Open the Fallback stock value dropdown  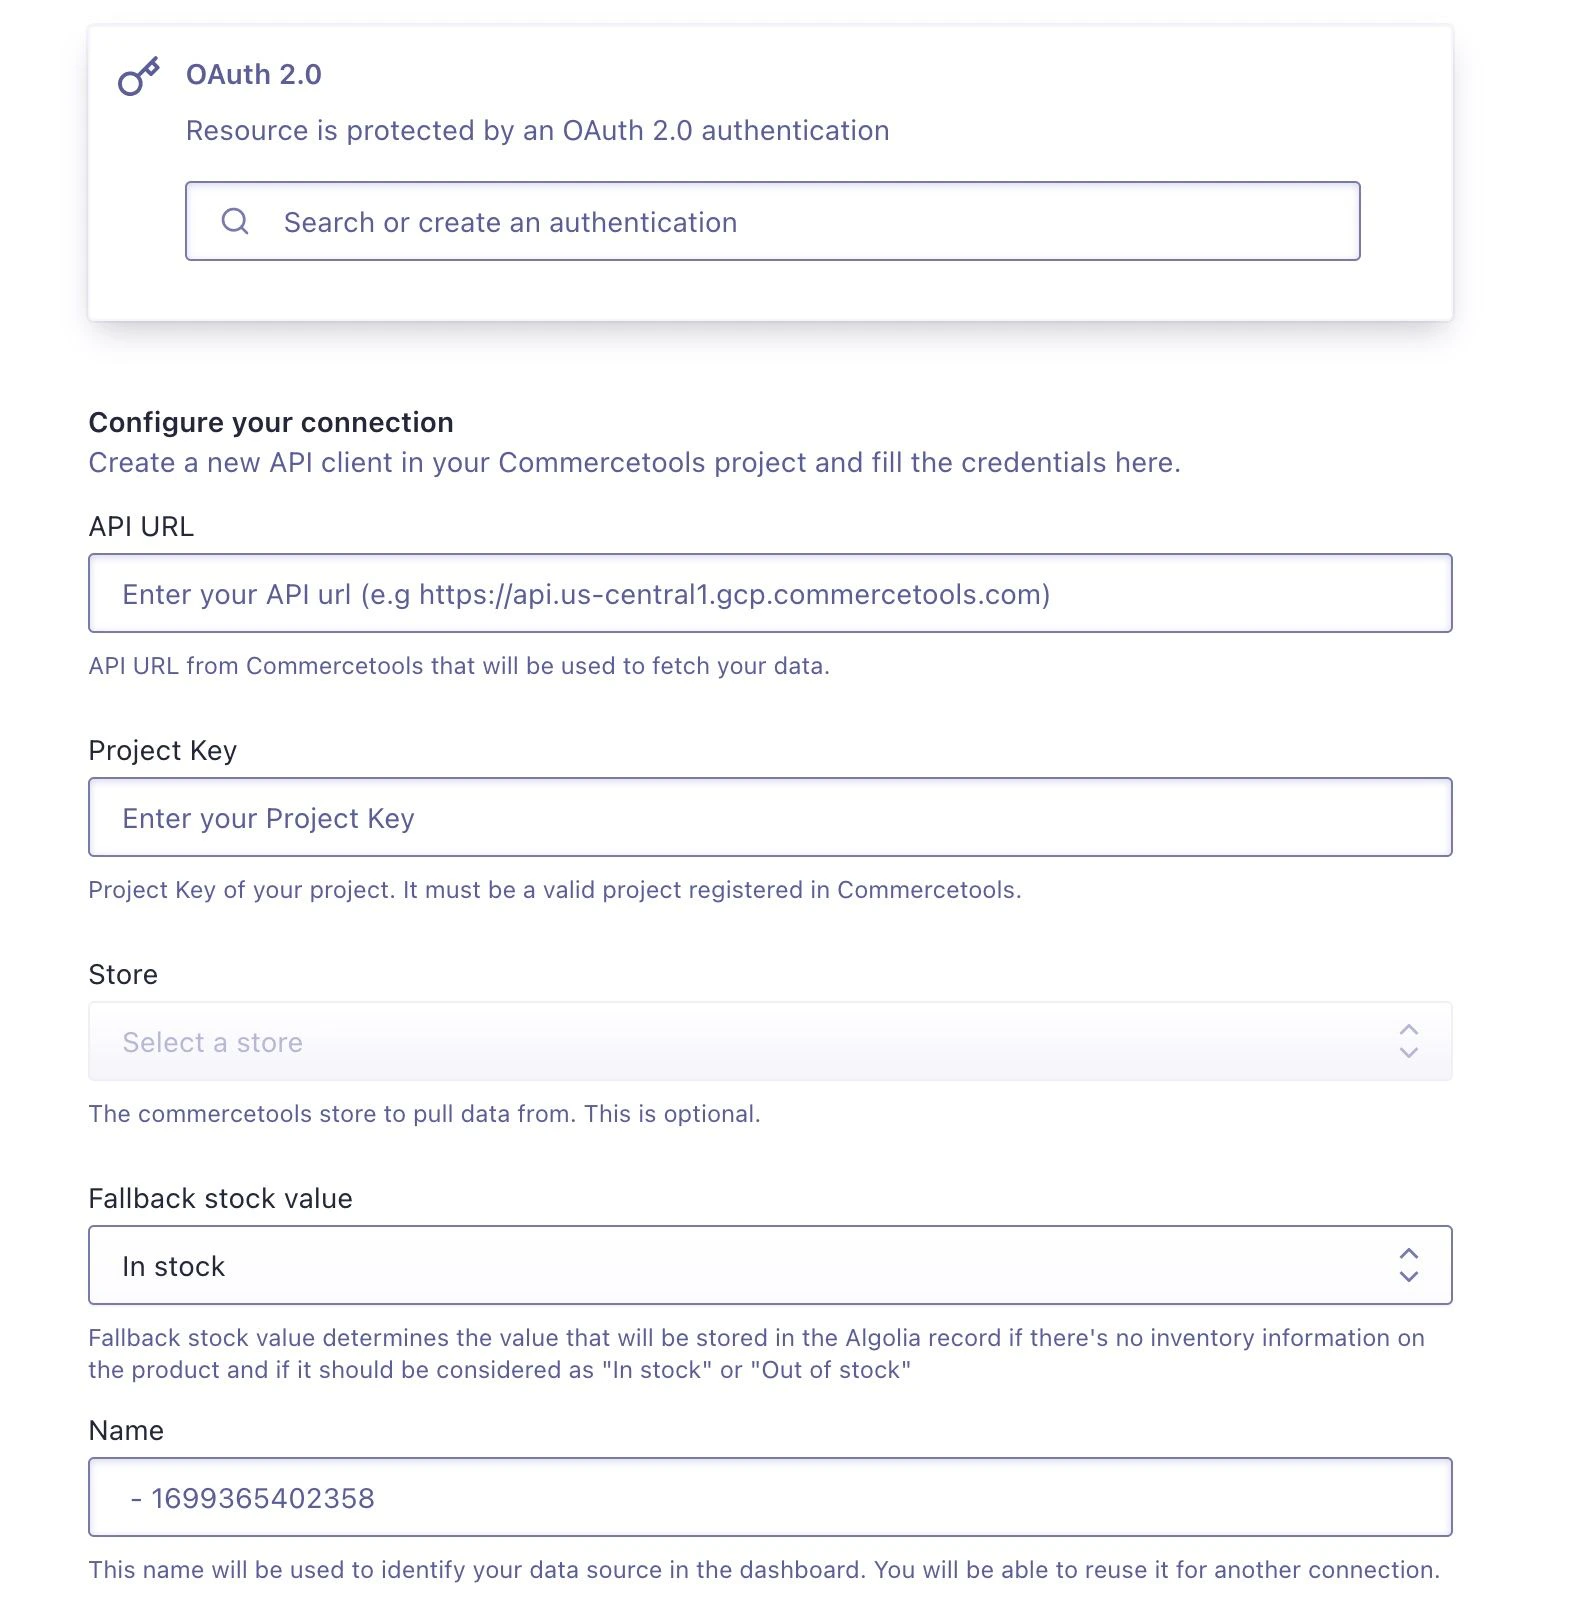point(770,1265)
